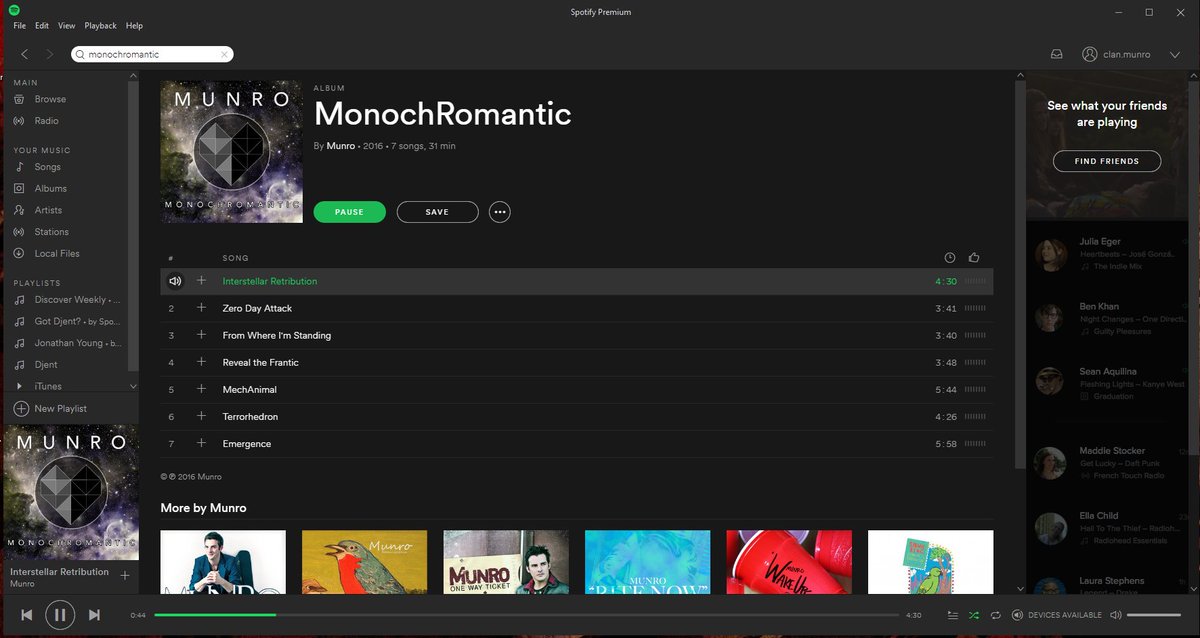
Task: Mute with the volume speaker icon
Action: pos(1116,615)
